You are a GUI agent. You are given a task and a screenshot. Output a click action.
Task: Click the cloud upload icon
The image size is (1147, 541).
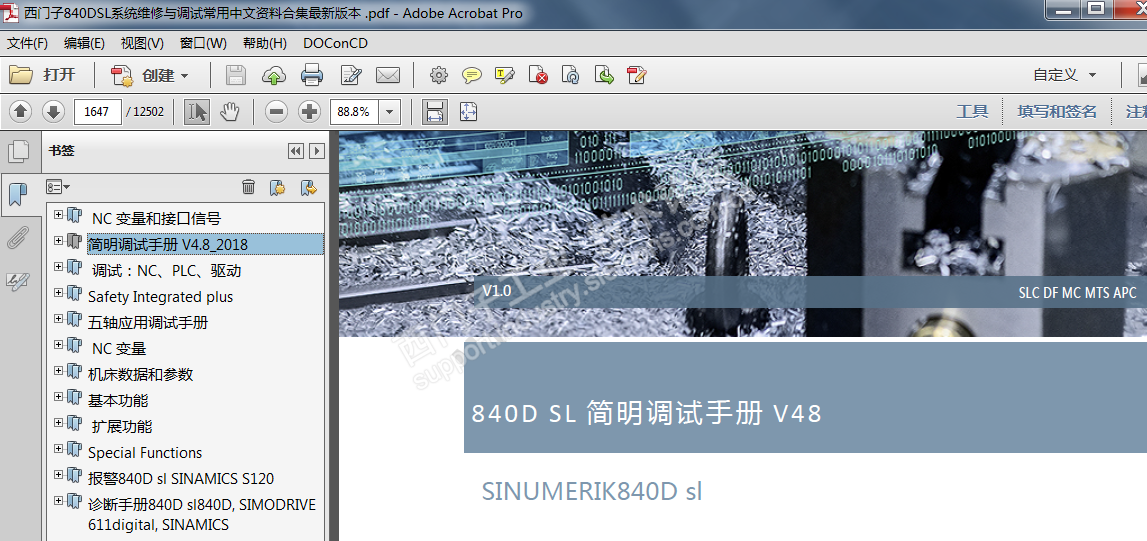(x=274, y=75)
